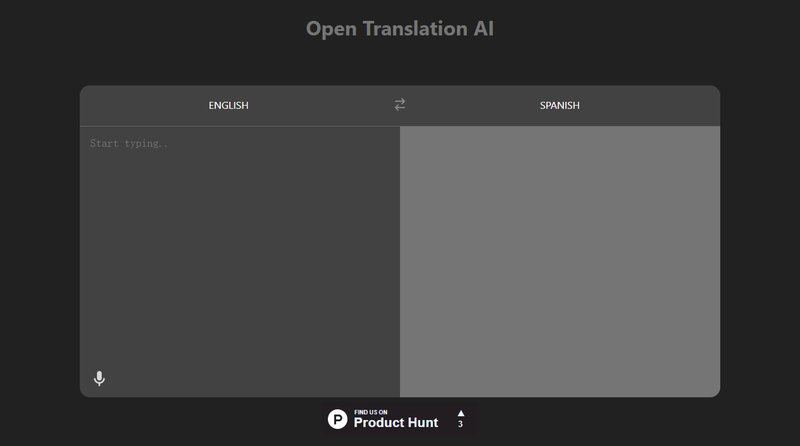Open the 'Find us on Product Hunt' badge

tap(400, 419)
